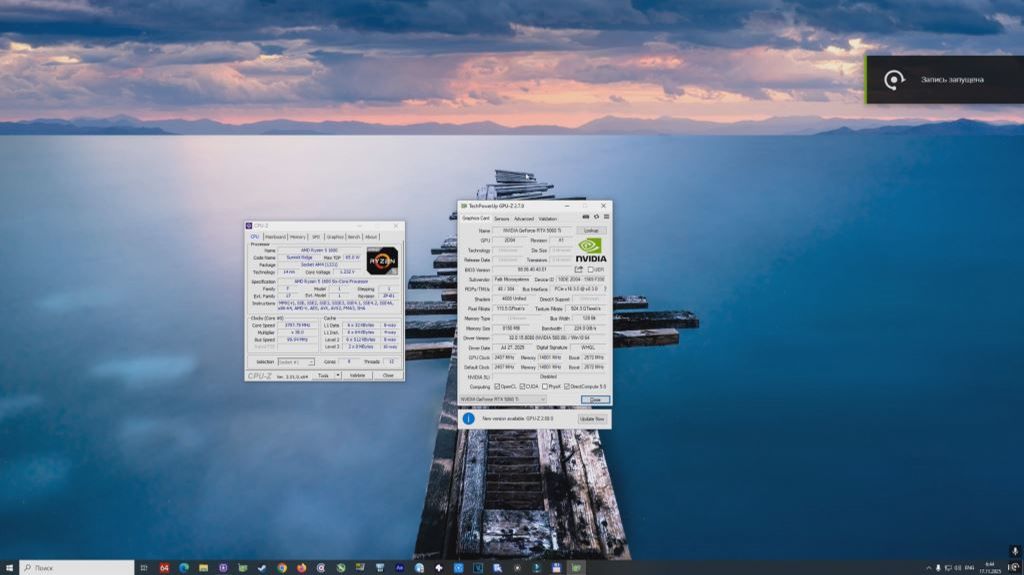Click the recording started notification icon
The image size is (1024, 575).
coord(894,80)
